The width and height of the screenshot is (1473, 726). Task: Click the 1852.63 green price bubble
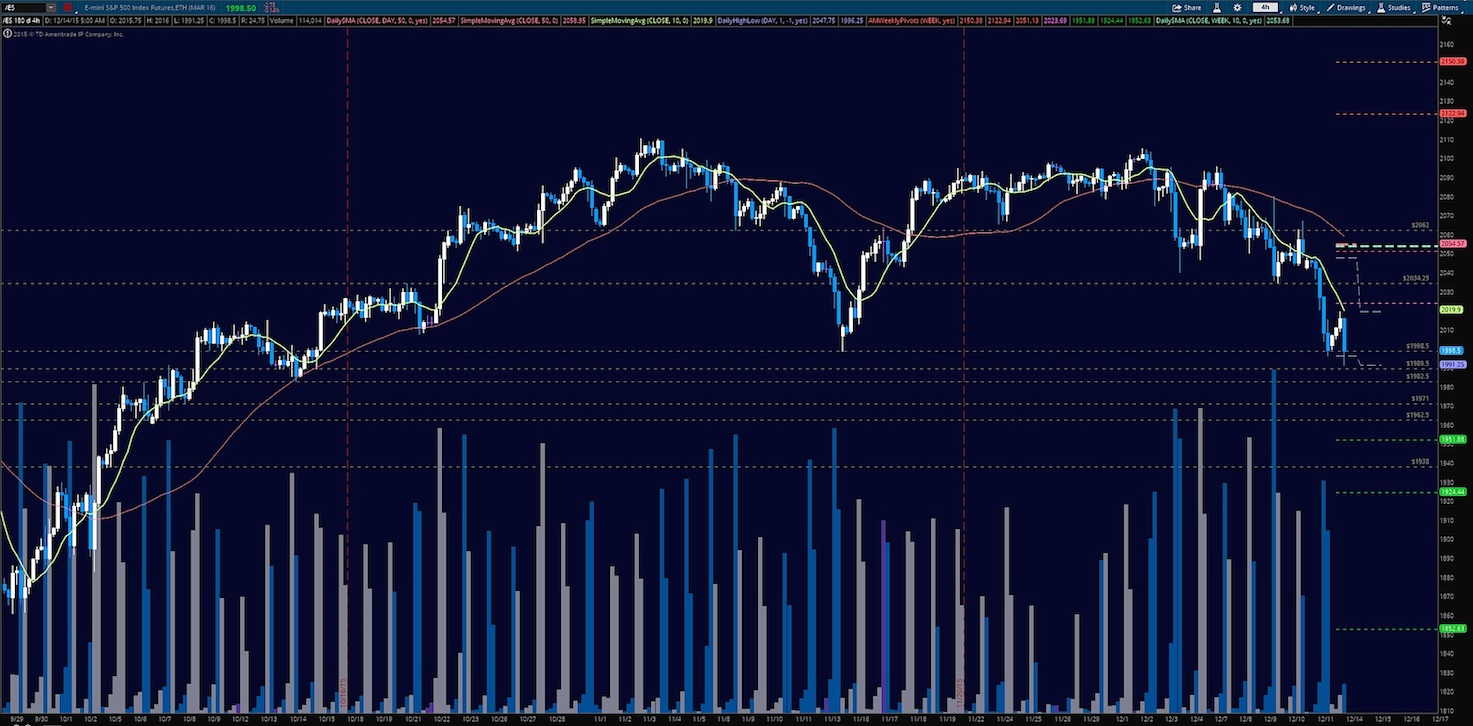pos(1452,629)
